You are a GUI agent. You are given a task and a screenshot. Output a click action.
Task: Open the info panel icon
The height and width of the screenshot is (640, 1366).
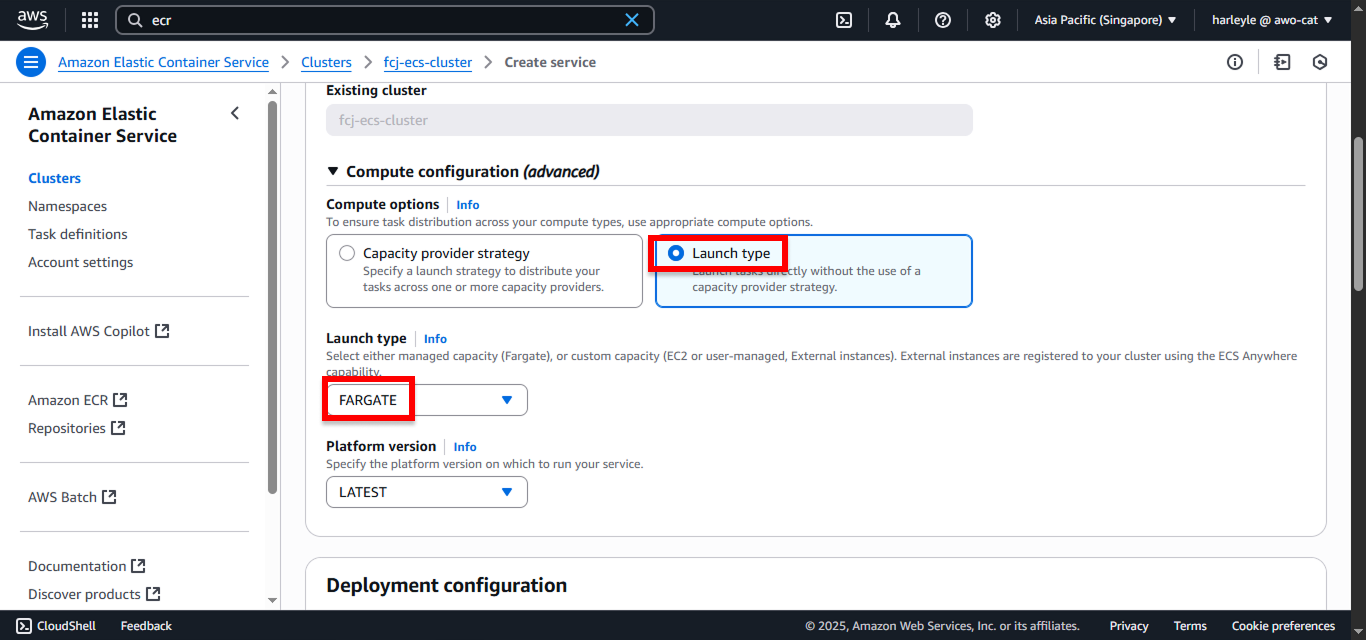[1235, 62]
